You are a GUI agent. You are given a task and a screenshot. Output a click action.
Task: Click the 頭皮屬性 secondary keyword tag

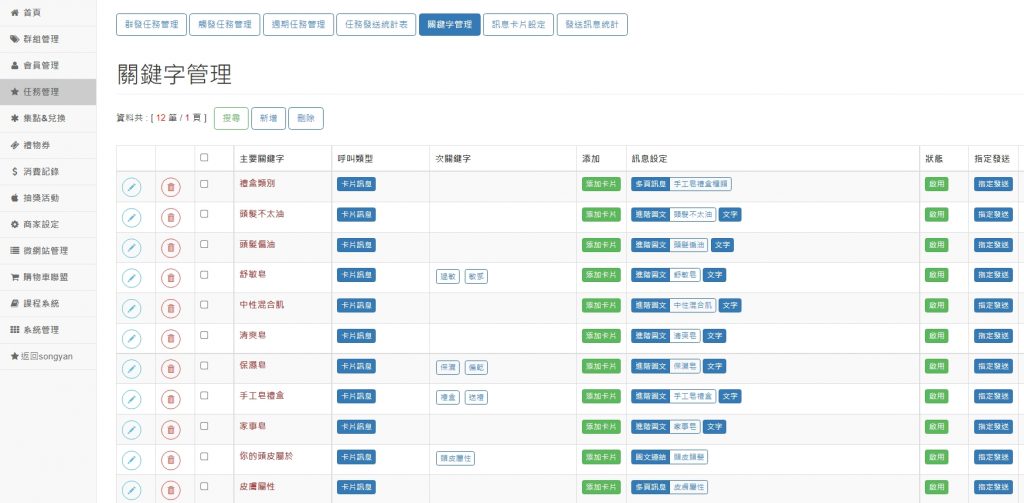tap(456, 457)
